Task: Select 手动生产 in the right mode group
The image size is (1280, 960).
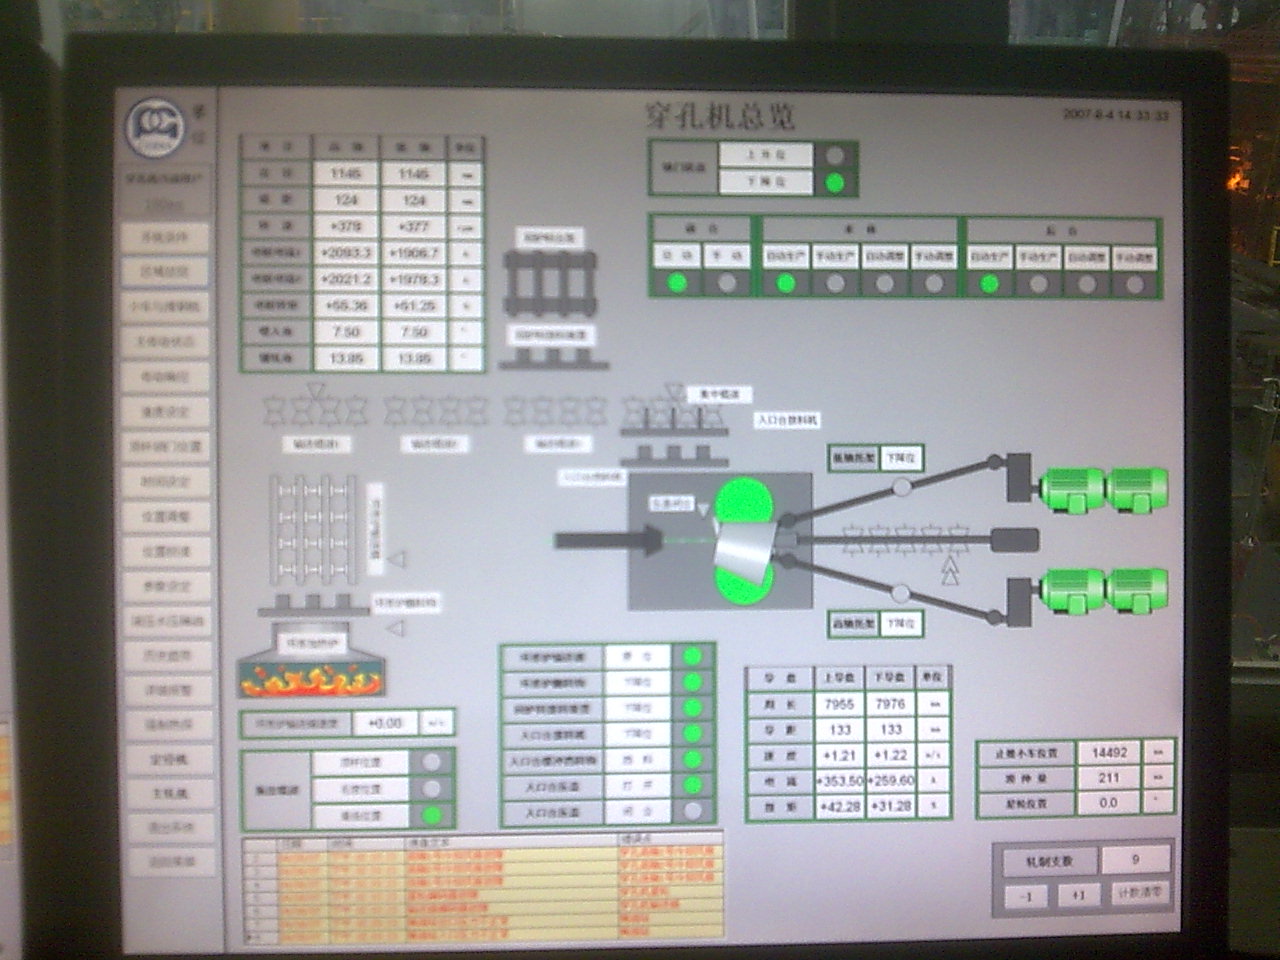Action: 1038,257
